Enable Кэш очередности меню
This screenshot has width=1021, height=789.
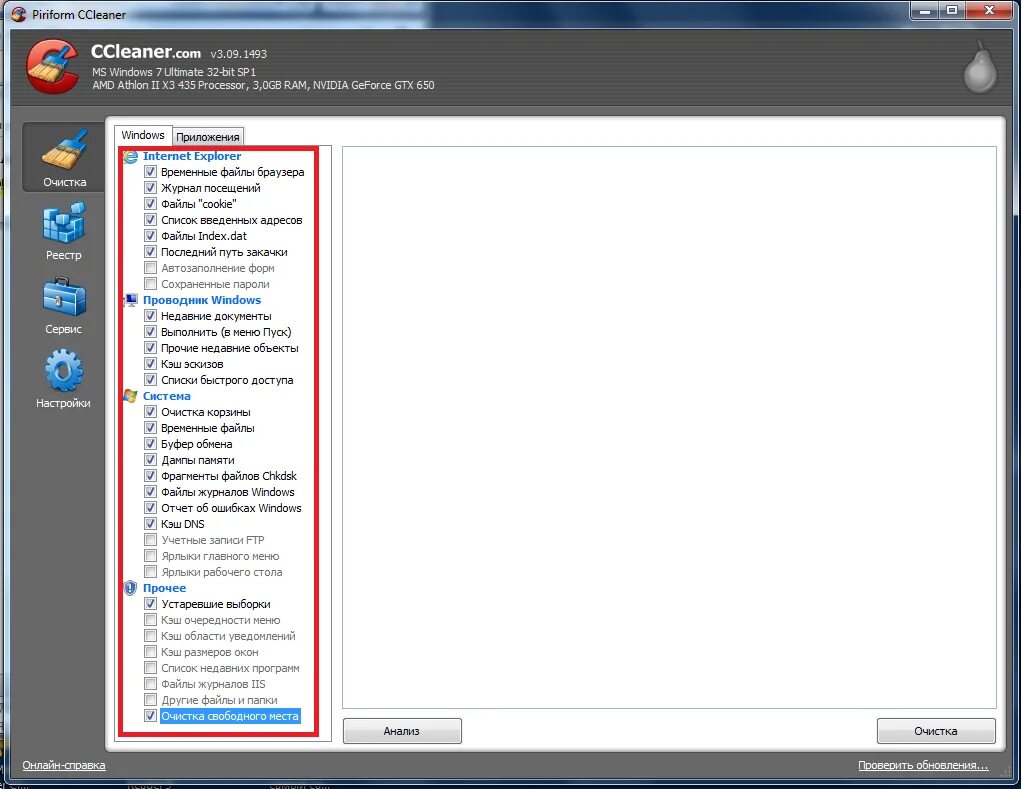pos(150,620)
